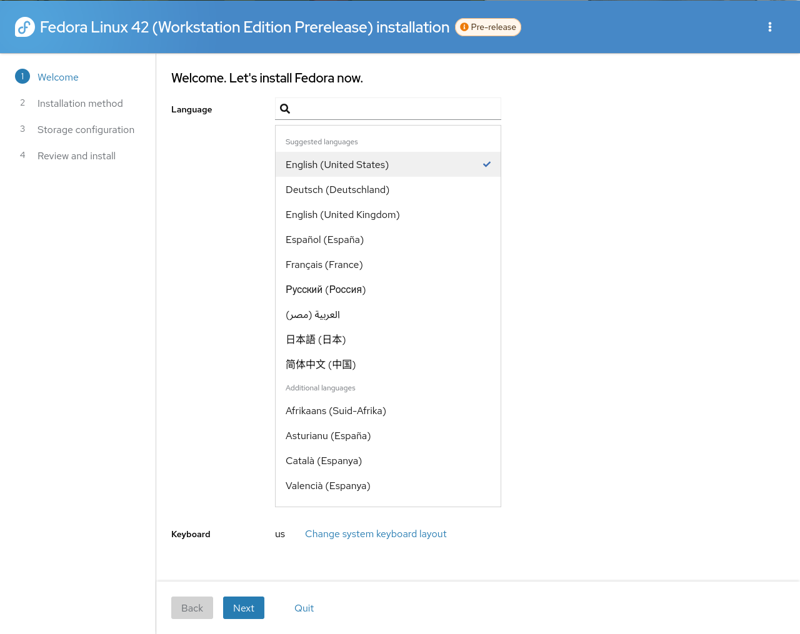The height and width of the screenshot is (634, 800).
Task: Select Español (España) language
Action: click(388, 239)
